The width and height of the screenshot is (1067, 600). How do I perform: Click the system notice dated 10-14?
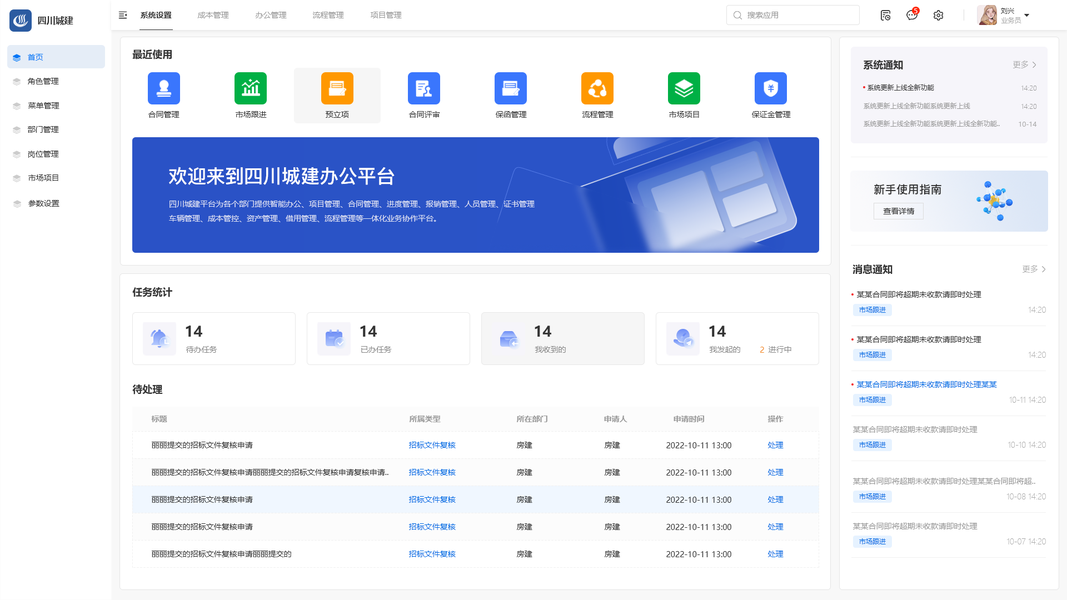[950, 124]
